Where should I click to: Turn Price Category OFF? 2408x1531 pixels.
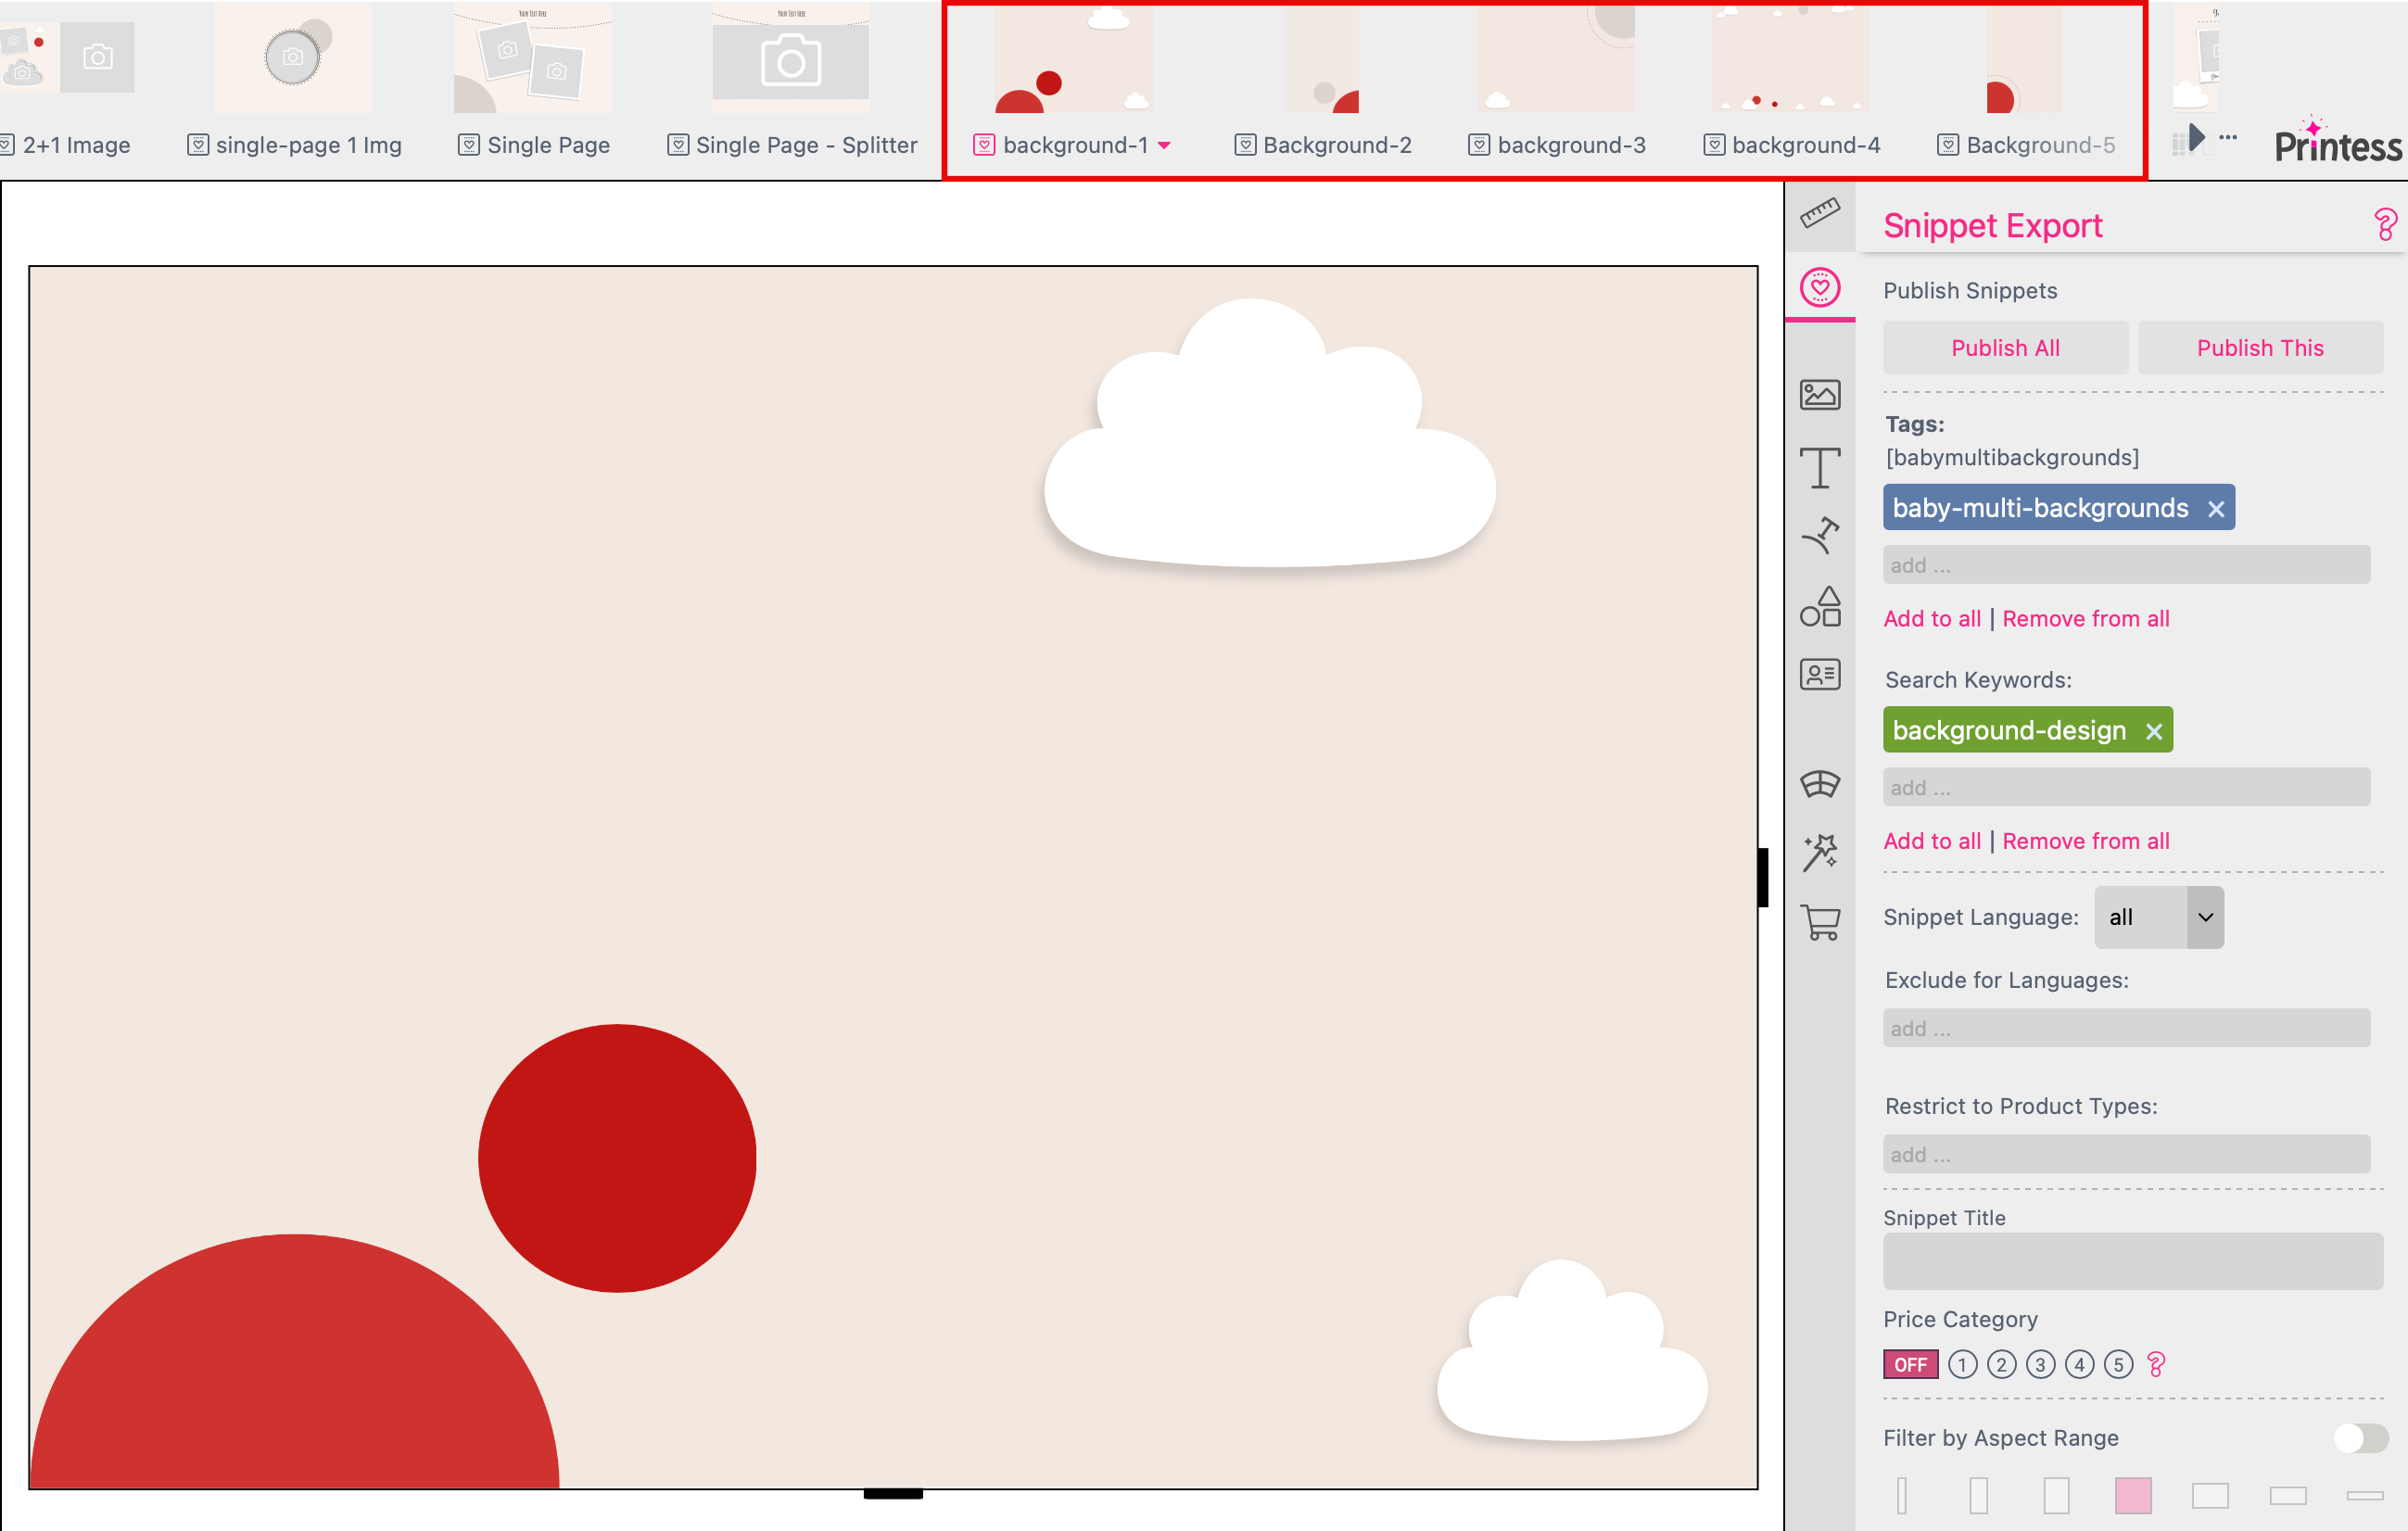(1910, 1364)
